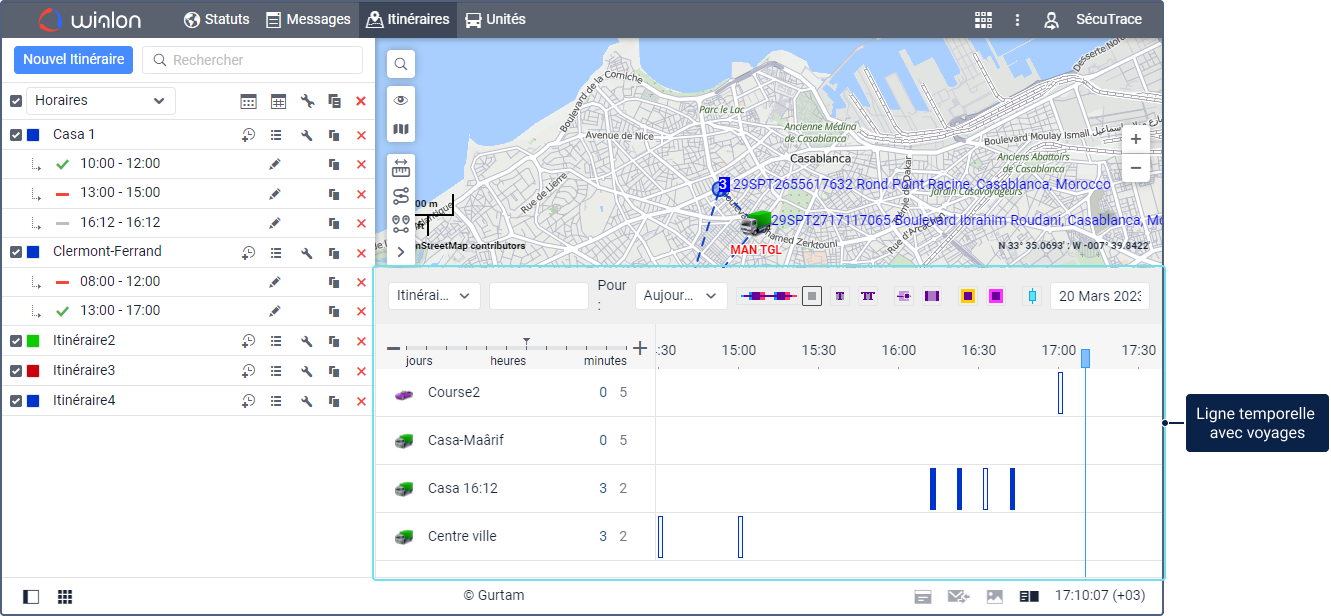1331x616 pixels.
Task: Open the vertical three-dots options menu
Action: 1017,20
